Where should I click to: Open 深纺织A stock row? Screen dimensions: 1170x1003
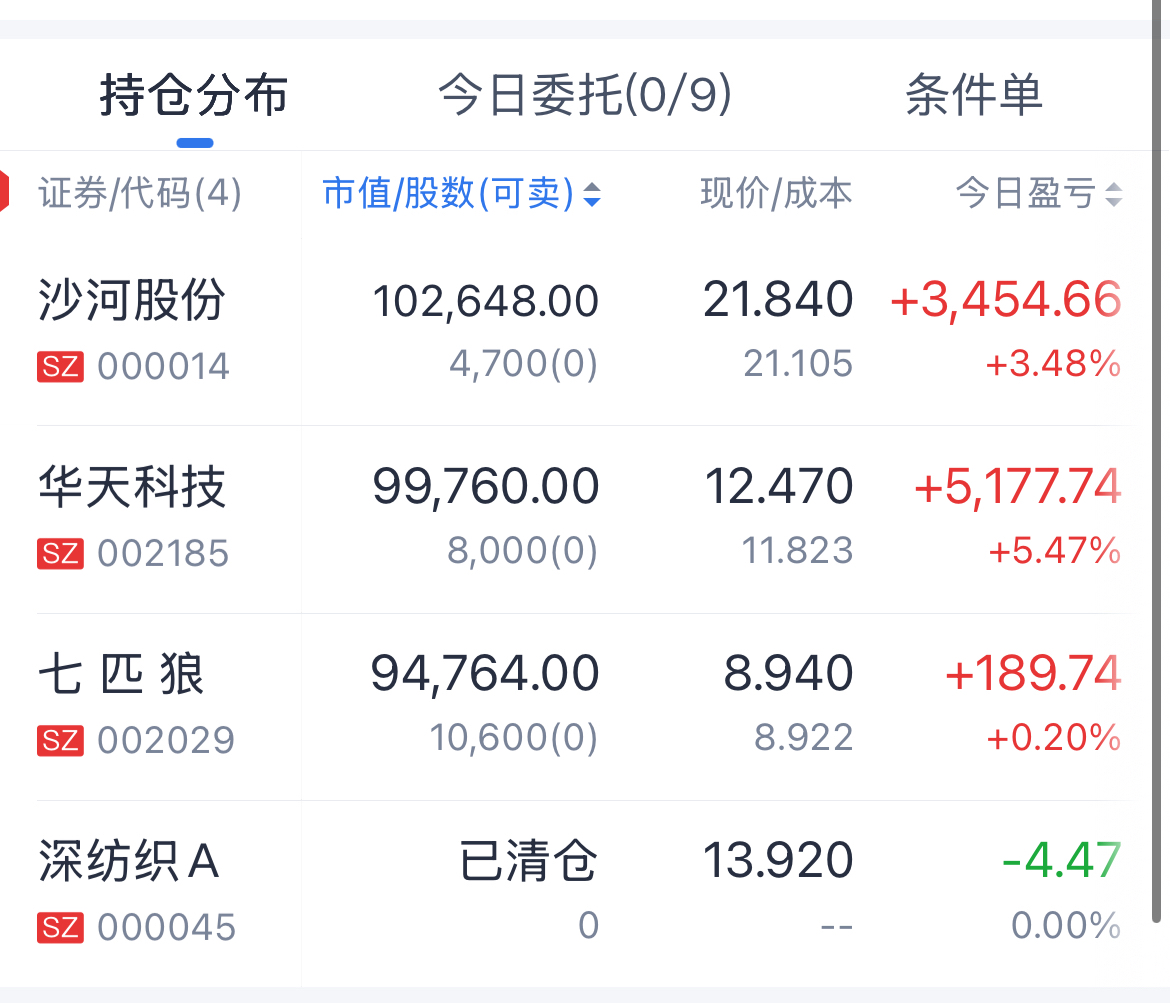[130, 861]
